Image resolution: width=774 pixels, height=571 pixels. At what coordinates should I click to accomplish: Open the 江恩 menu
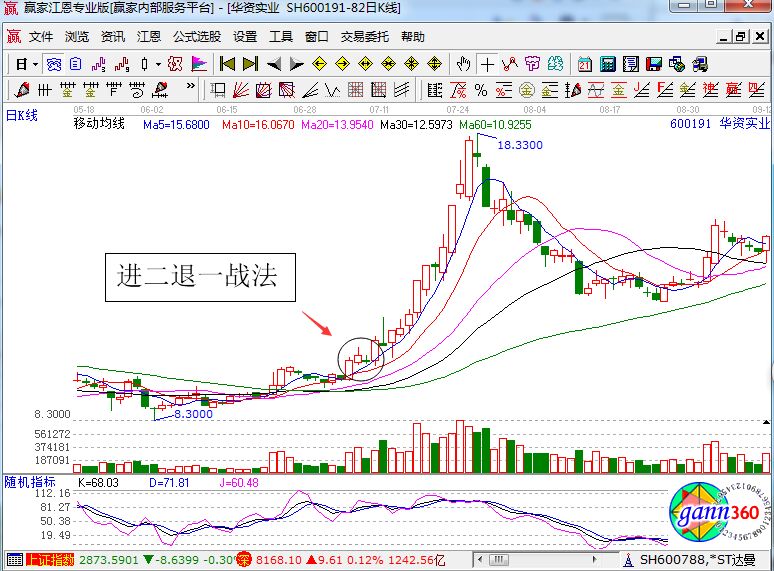pyautogui.click(x=148, y=37)
